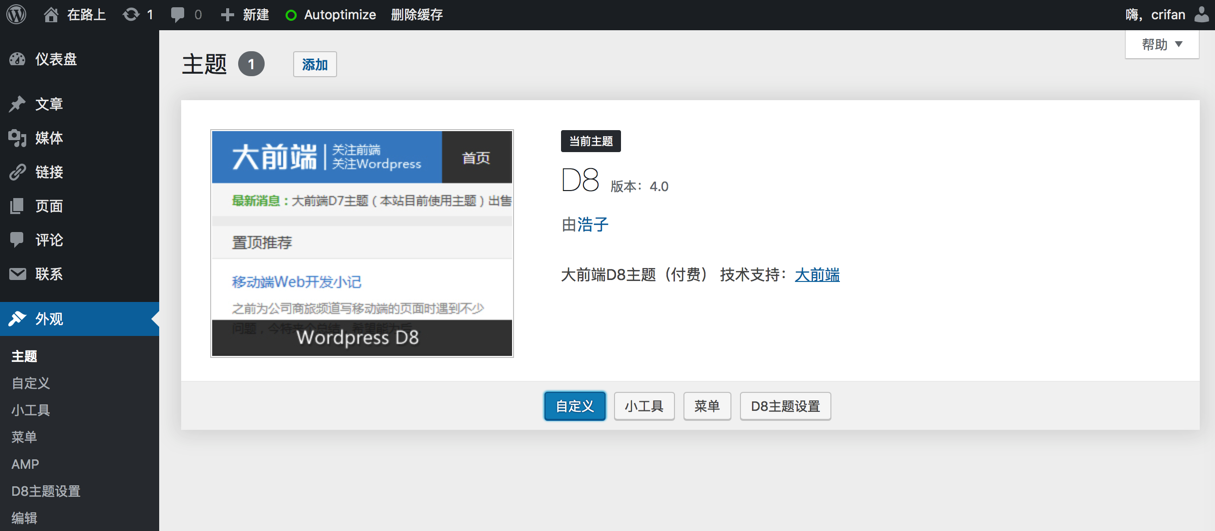Click the 版本: 4.0 version text
The height and width of the screenshot is (531, 1215).
(639, 186)
